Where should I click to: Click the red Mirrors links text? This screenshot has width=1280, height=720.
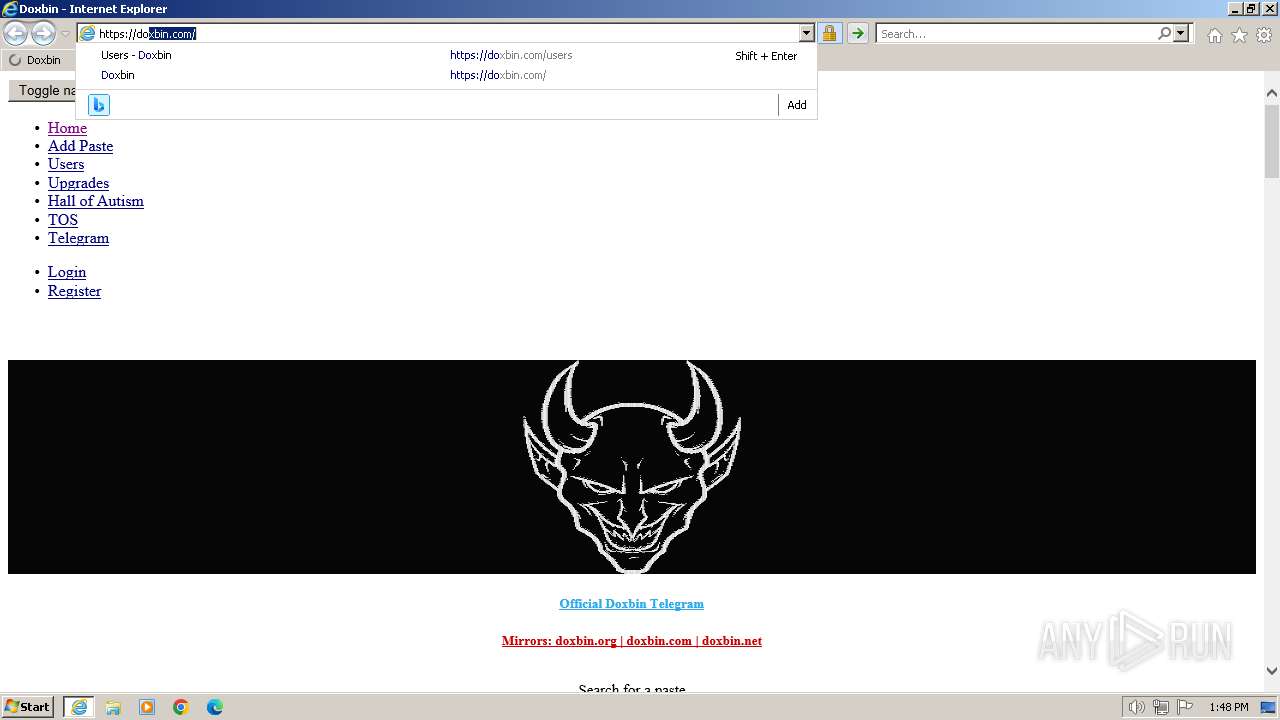pyautogui.click(x=632, y=641)
